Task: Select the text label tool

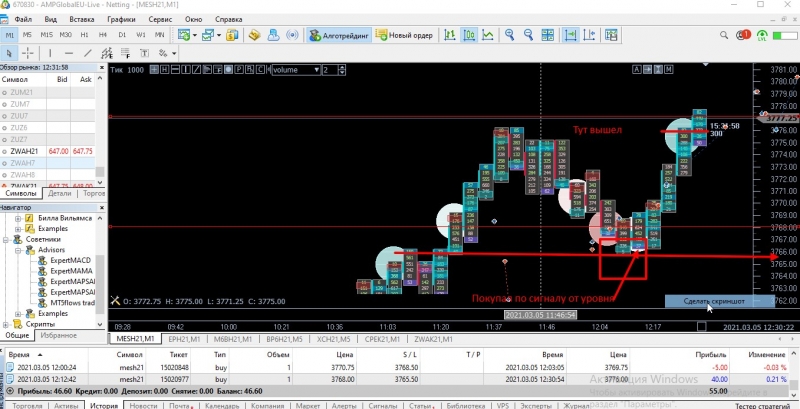Action: click(x=144, y=53)
